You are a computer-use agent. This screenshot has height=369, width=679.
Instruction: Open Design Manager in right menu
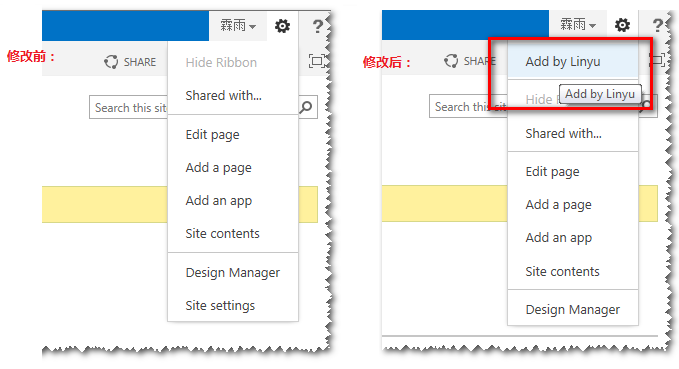point(572,310)
